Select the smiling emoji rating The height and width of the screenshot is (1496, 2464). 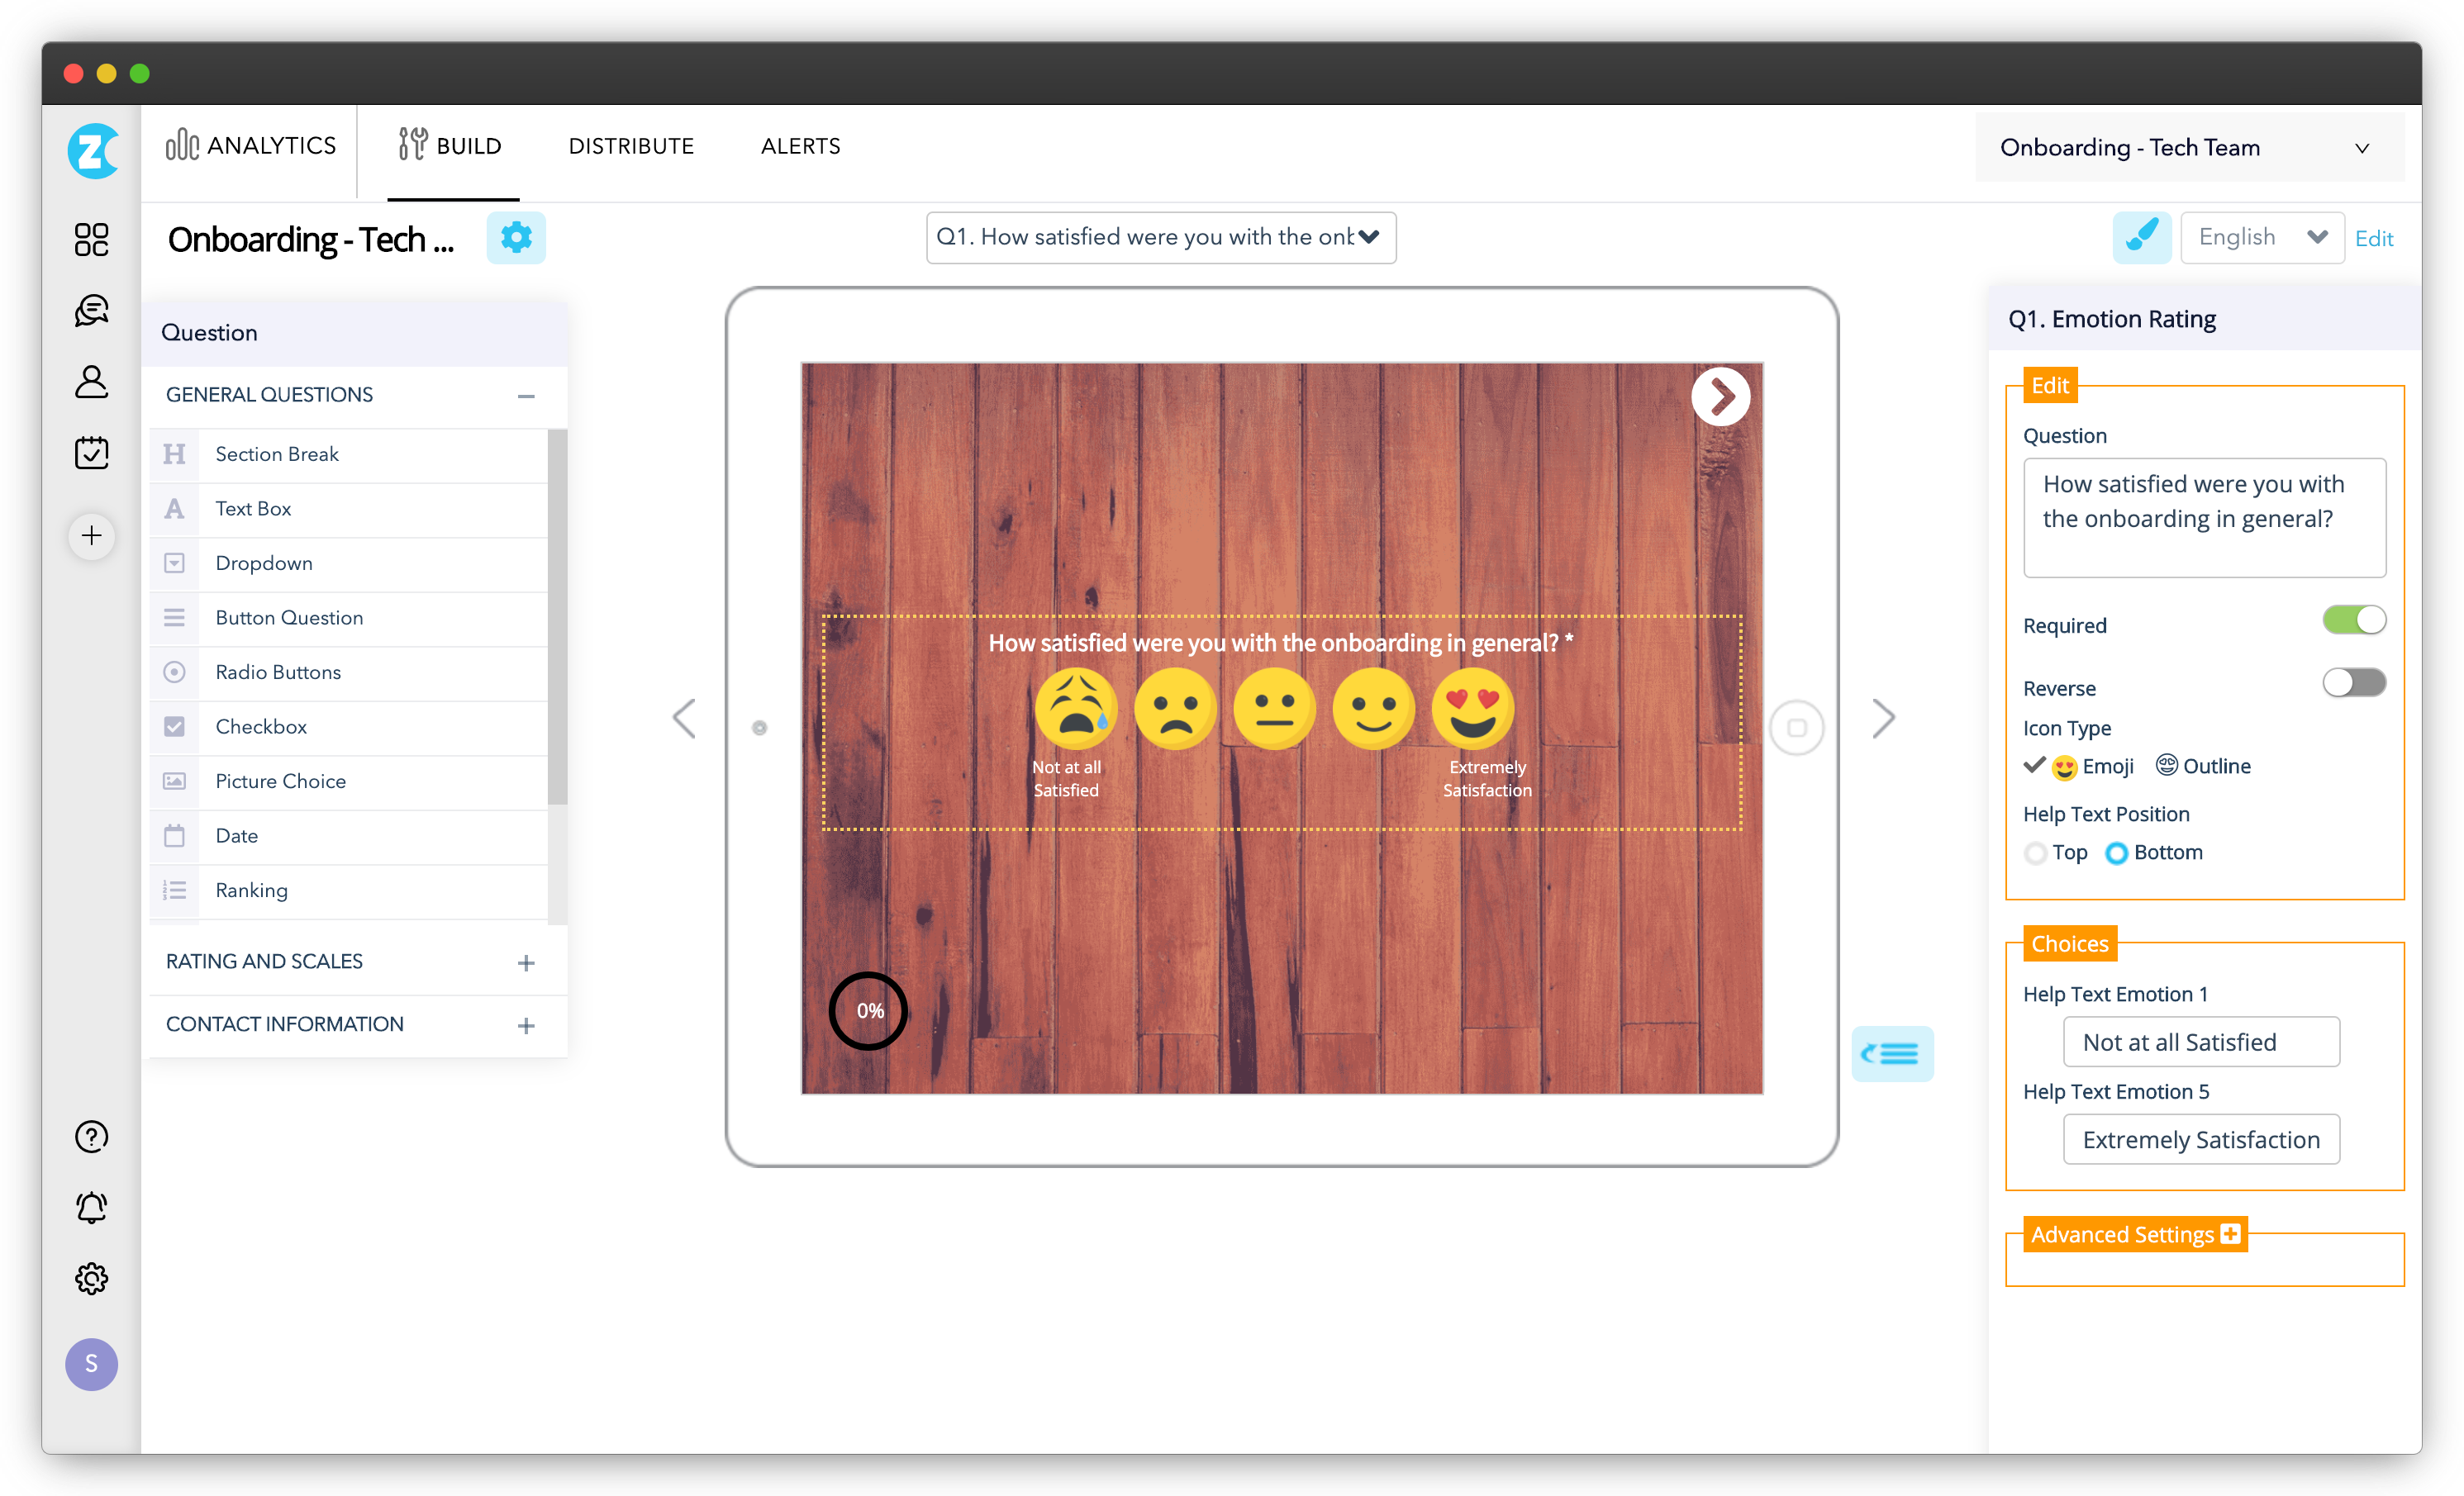(1373, 708)
